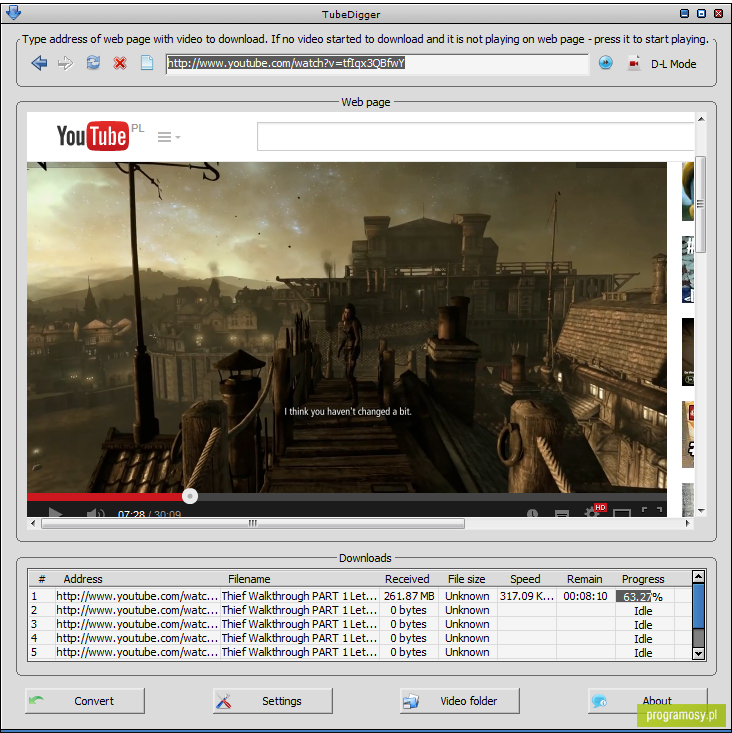
Task: Toggle theater mode in the video player
Action: point(622,513)
